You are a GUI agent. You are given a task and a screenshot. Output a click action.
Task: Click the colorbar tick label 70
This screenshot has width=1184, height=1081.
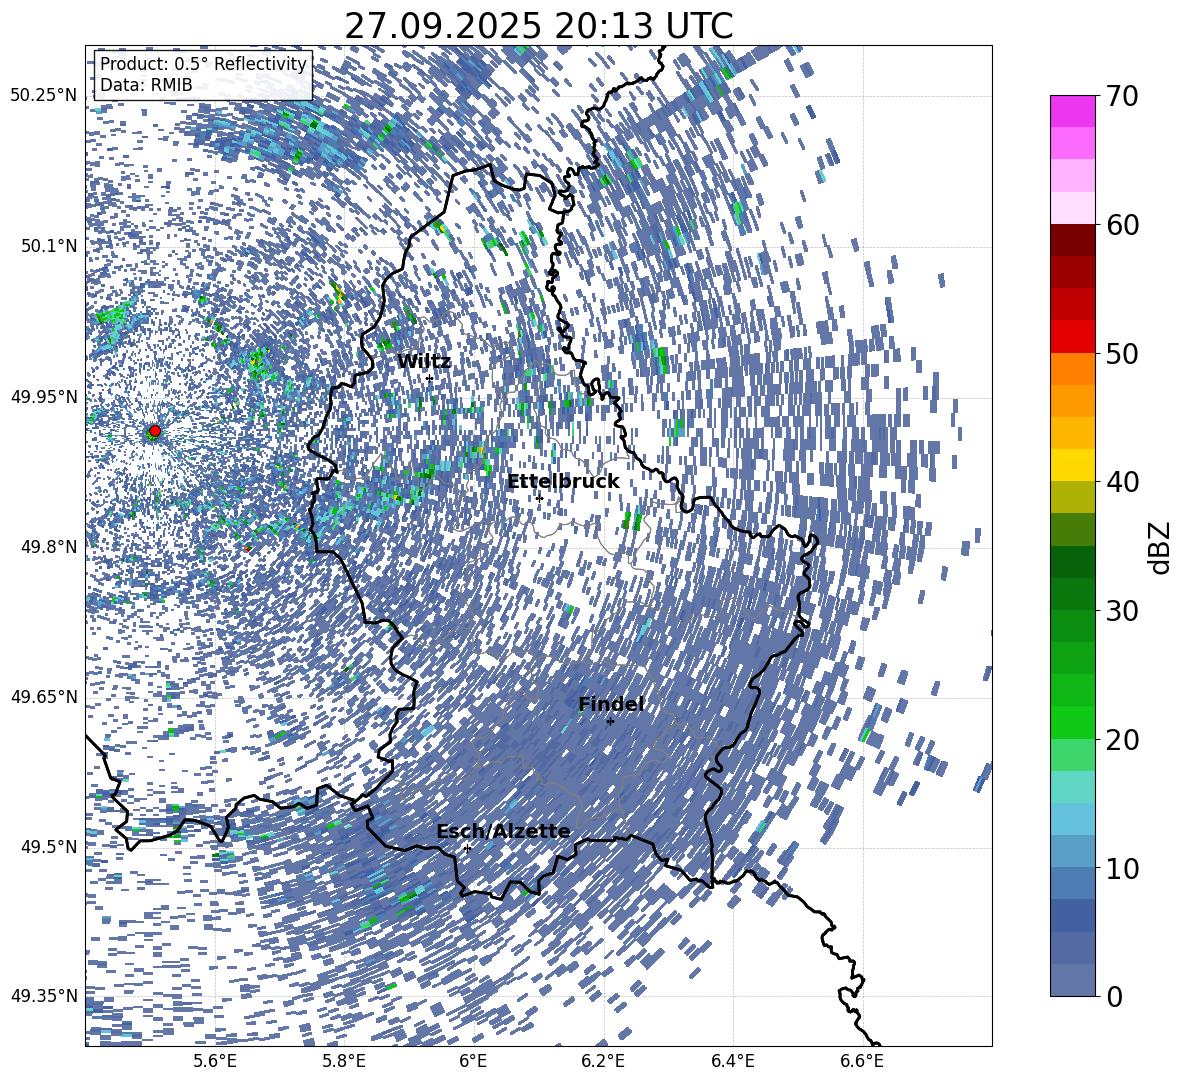(x=1122, y=96)
